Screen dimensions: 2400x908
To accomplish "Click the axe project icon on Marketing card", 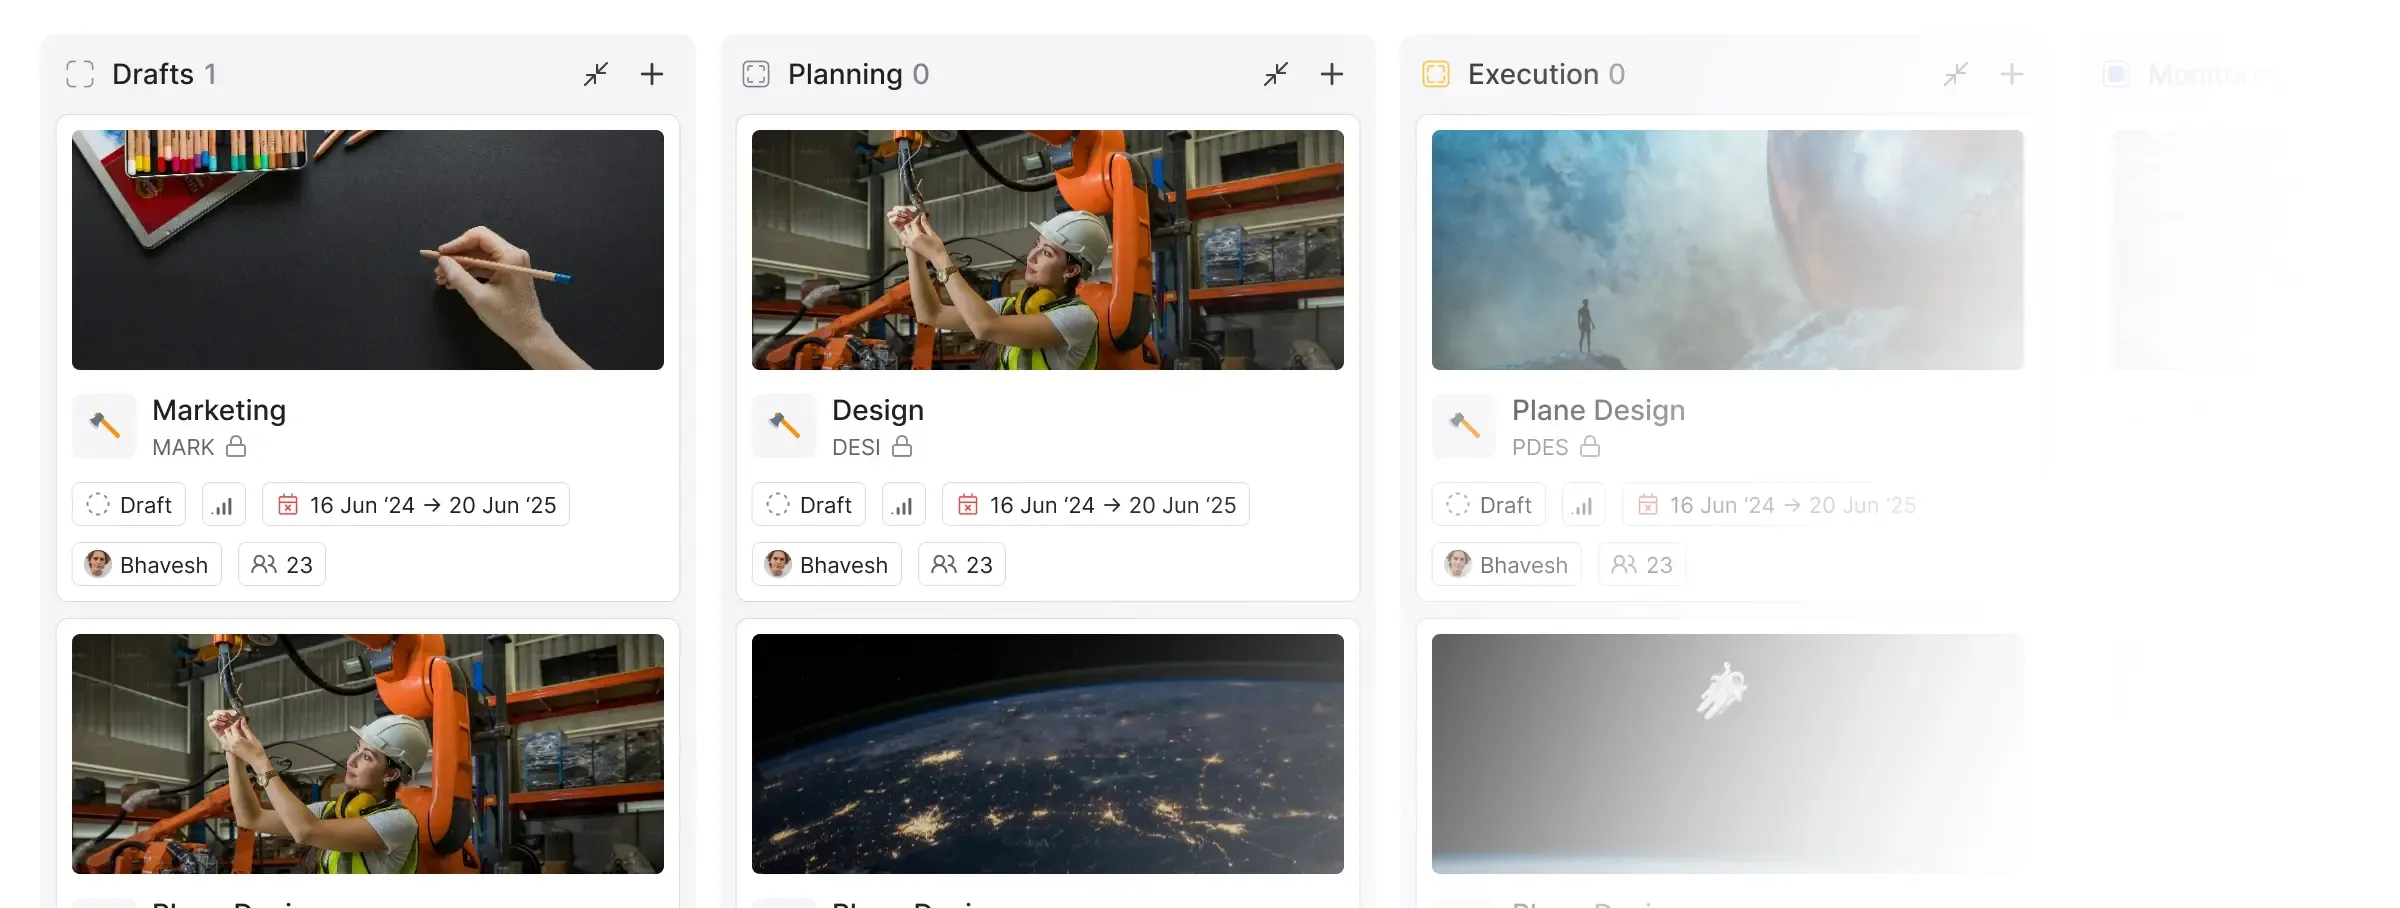I will (x=104, y=426).
